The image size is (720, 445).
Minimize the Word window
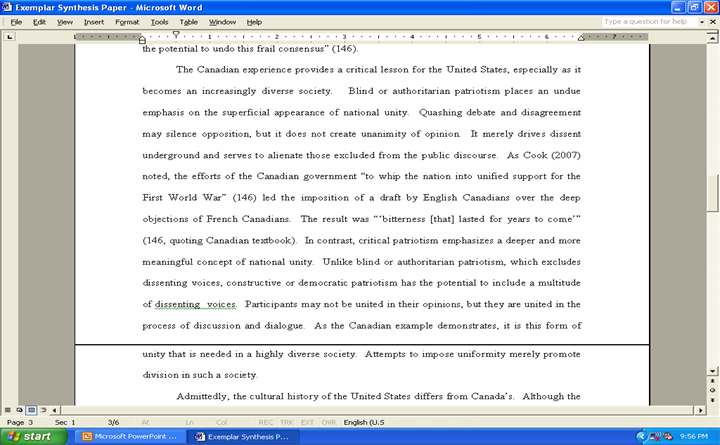pos(678,7)
